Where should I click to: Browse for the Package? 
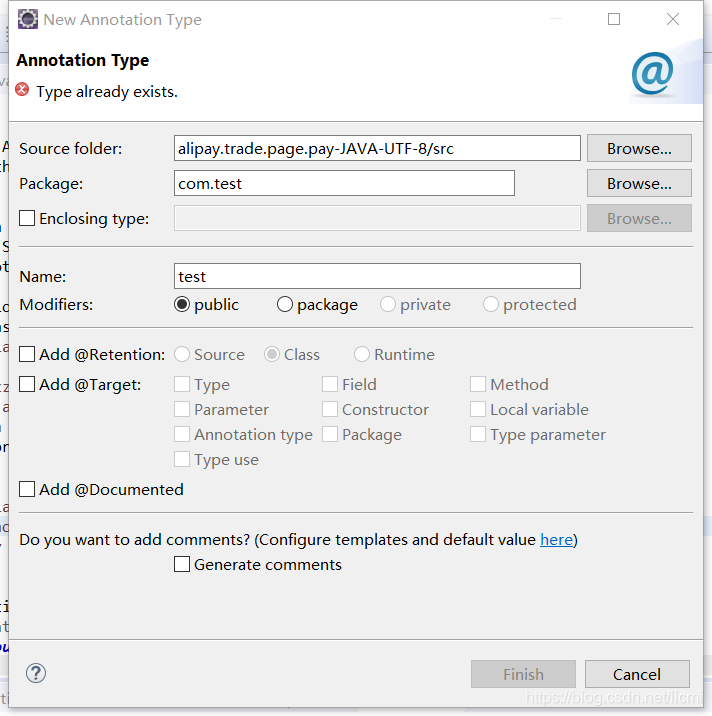click(x=639, y=183)
